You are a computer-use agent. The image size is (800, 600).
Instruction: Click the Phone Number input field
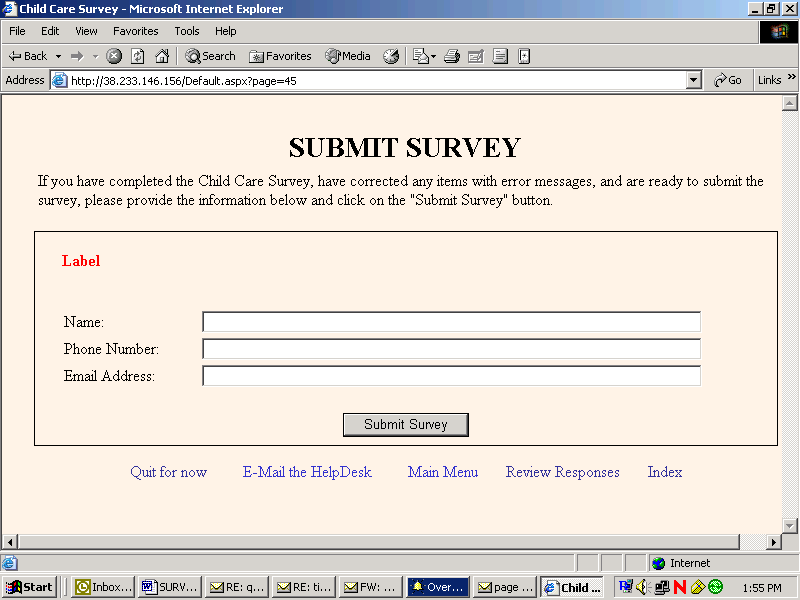coord(452,349)
